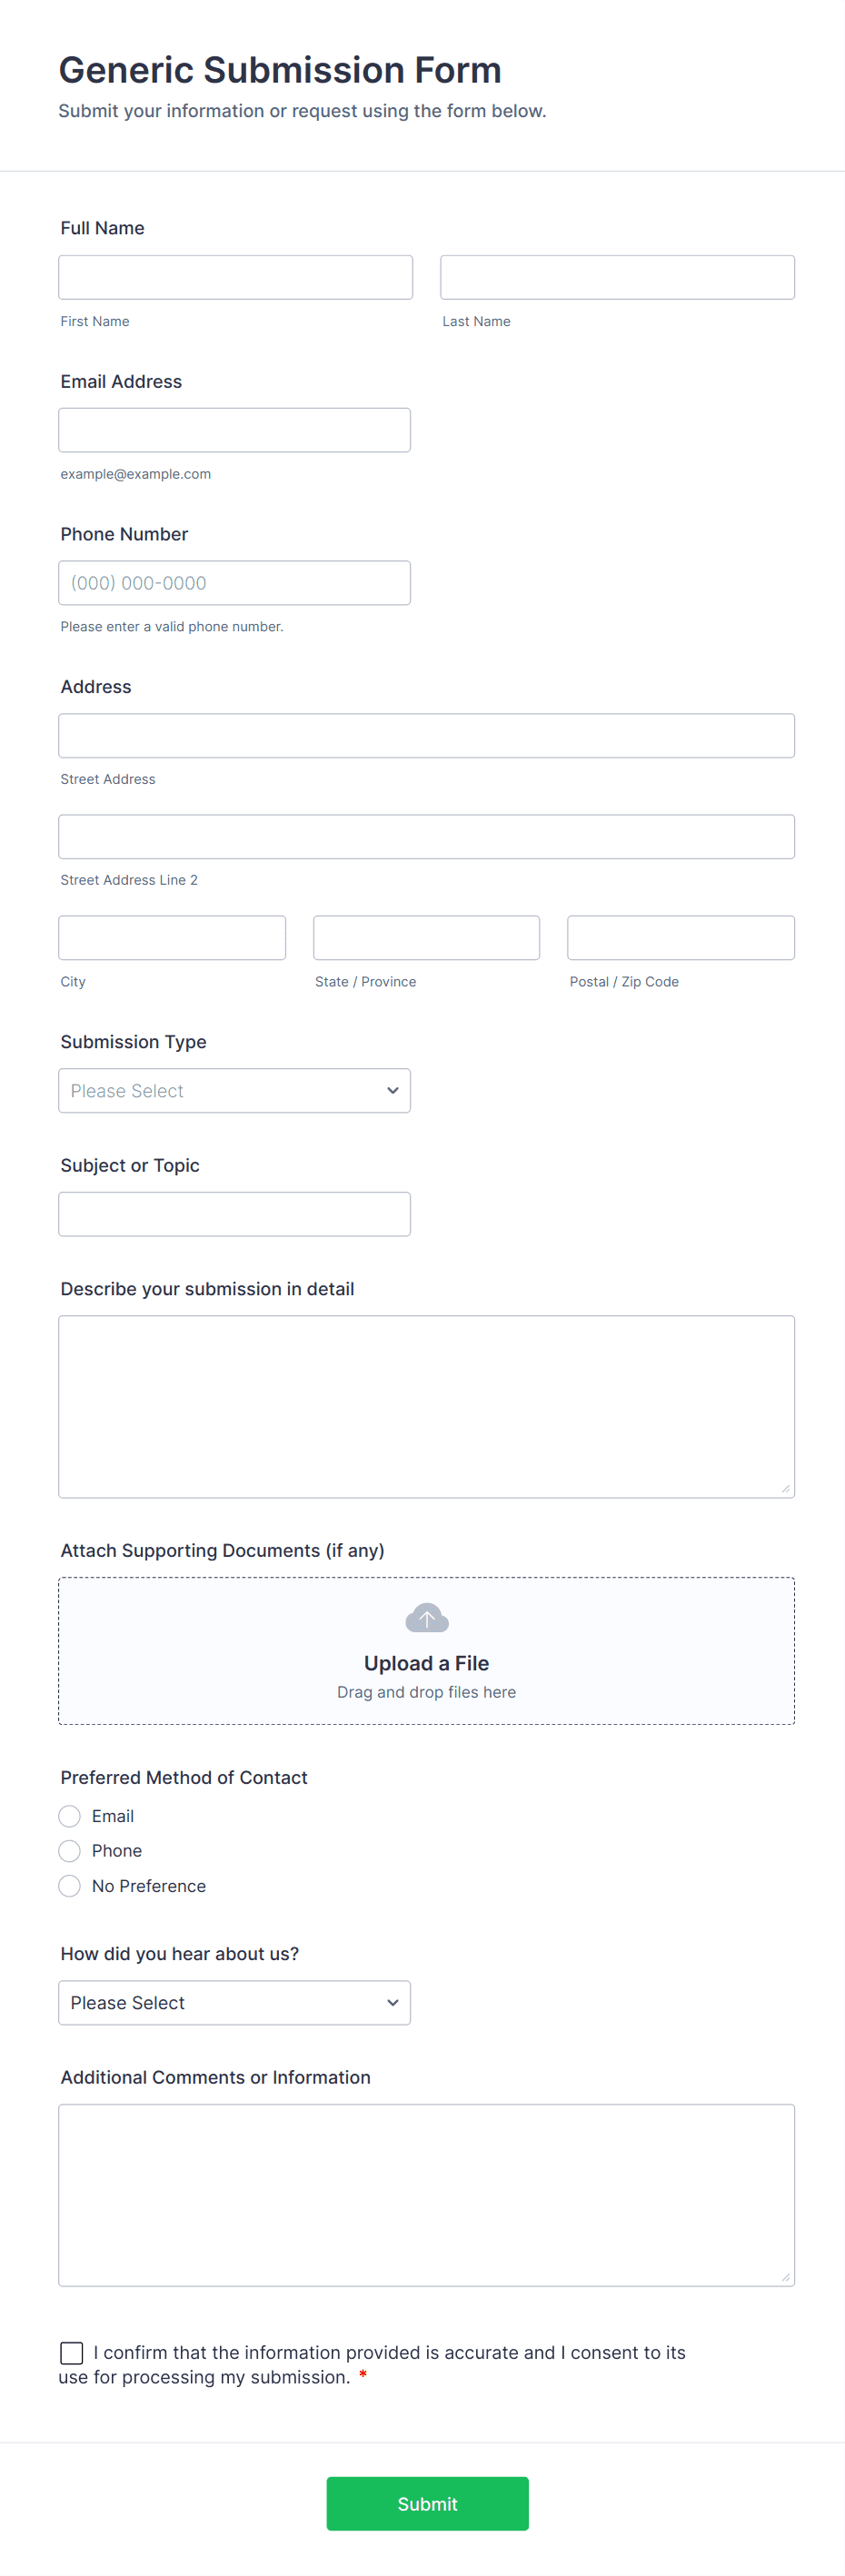Click the chevron on hear-about-us dropdown
The width and height of the screenshot is (845, 2576).
click(391, 2002)
